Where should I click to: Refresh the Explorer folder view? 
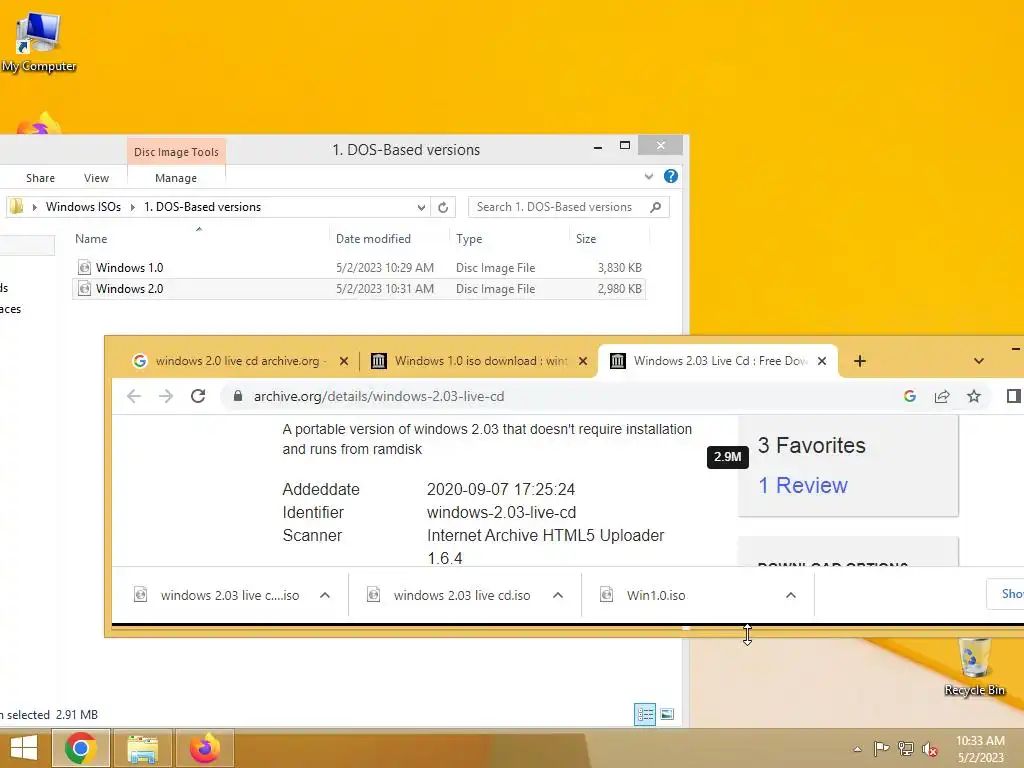[x=443, y=207]
